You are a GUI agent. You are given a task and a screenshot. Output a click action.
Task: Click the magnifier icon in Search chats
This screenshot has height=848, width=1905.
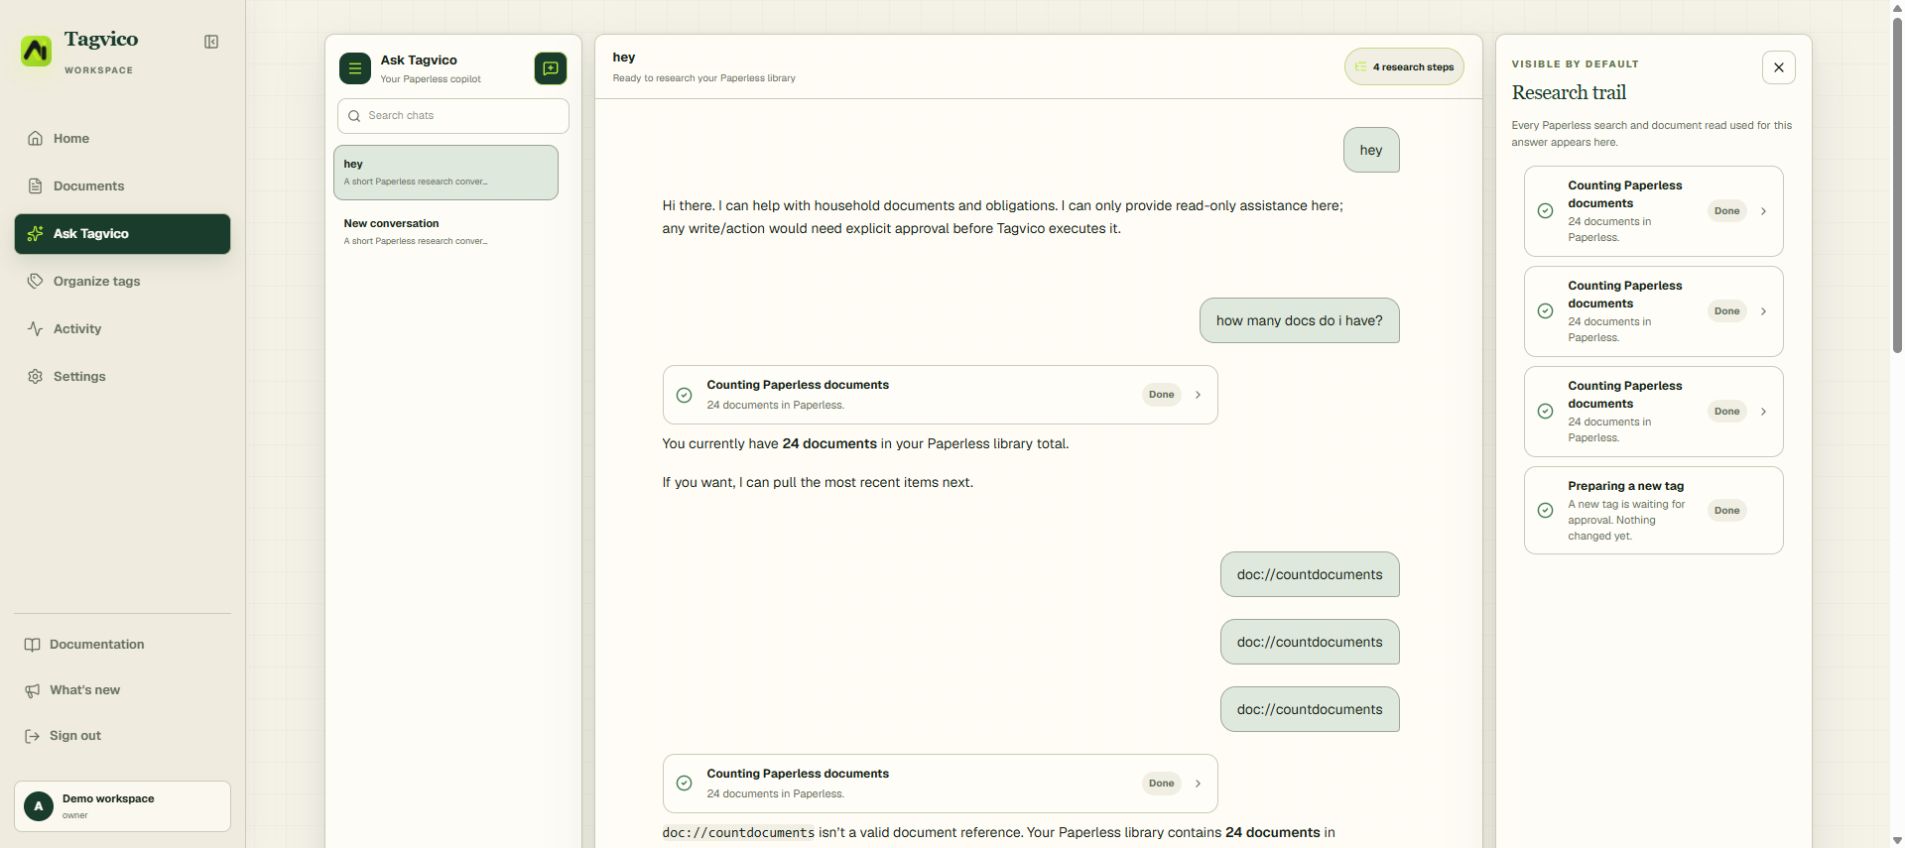[354, 116]
